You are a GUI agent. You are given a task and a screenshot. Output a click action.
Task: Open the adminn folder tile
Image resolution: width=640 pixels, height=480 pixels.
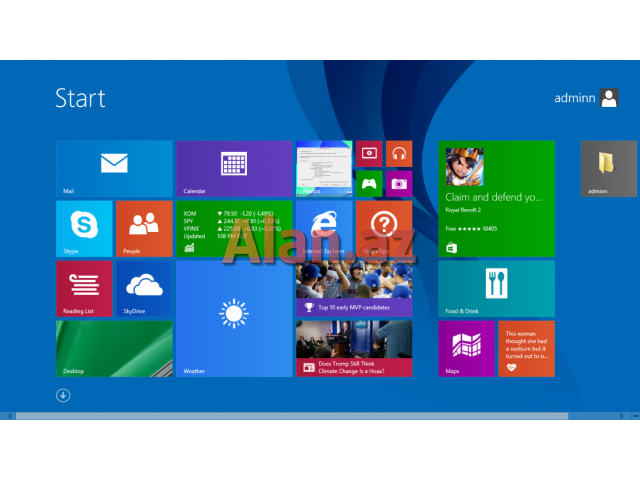(x=610, y=169)
